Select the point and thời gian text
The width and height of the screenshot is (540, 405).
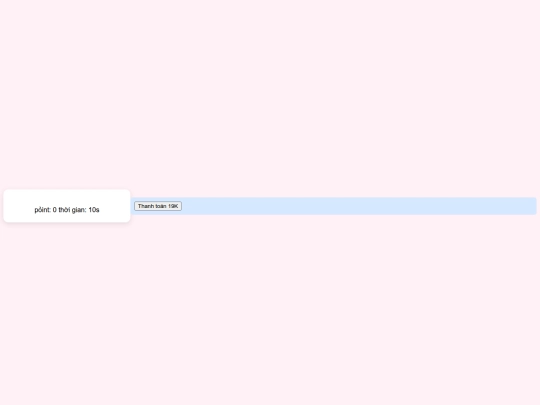point(67,210)
